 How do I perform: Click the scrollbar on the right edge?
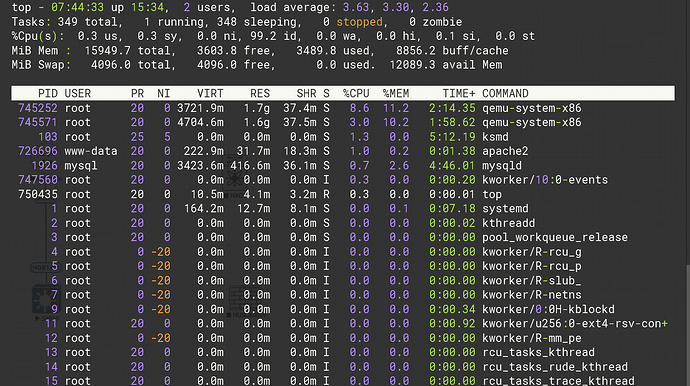687,325
